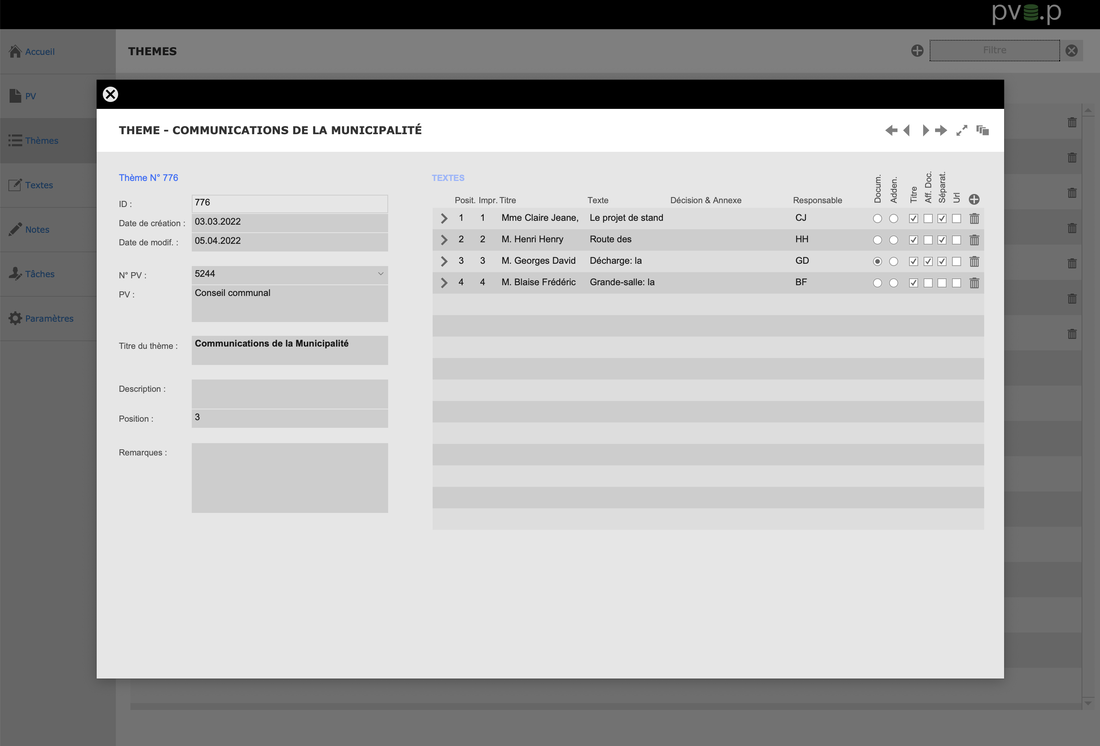Go to the previous theme record
Viewport: 1100px width, 746px height.
click(907, 131)
